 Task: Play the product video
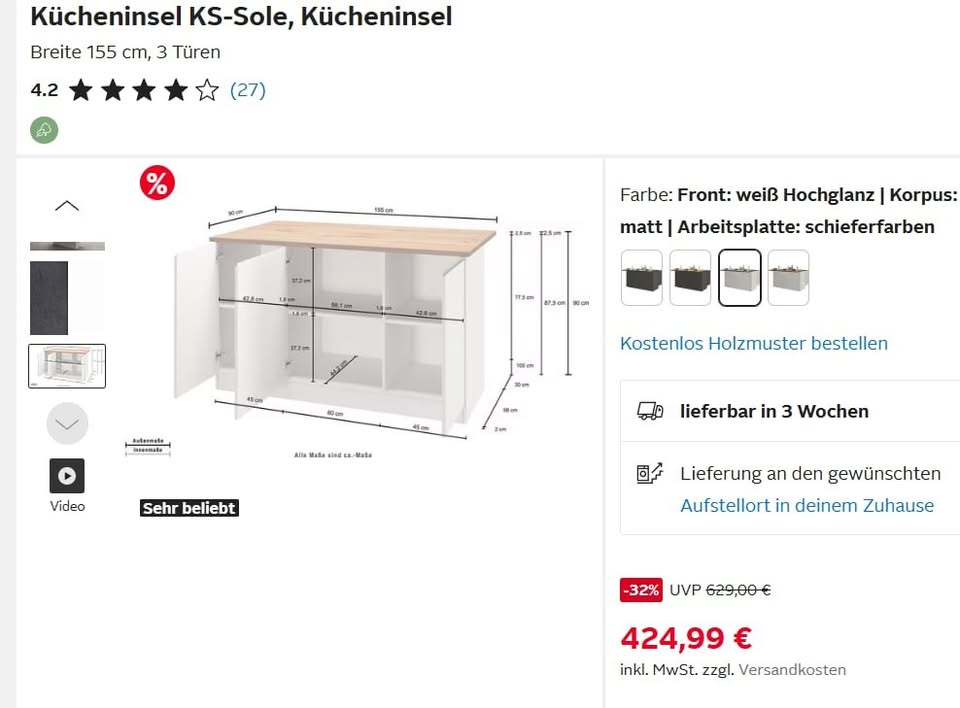click(x=67, y=476)
